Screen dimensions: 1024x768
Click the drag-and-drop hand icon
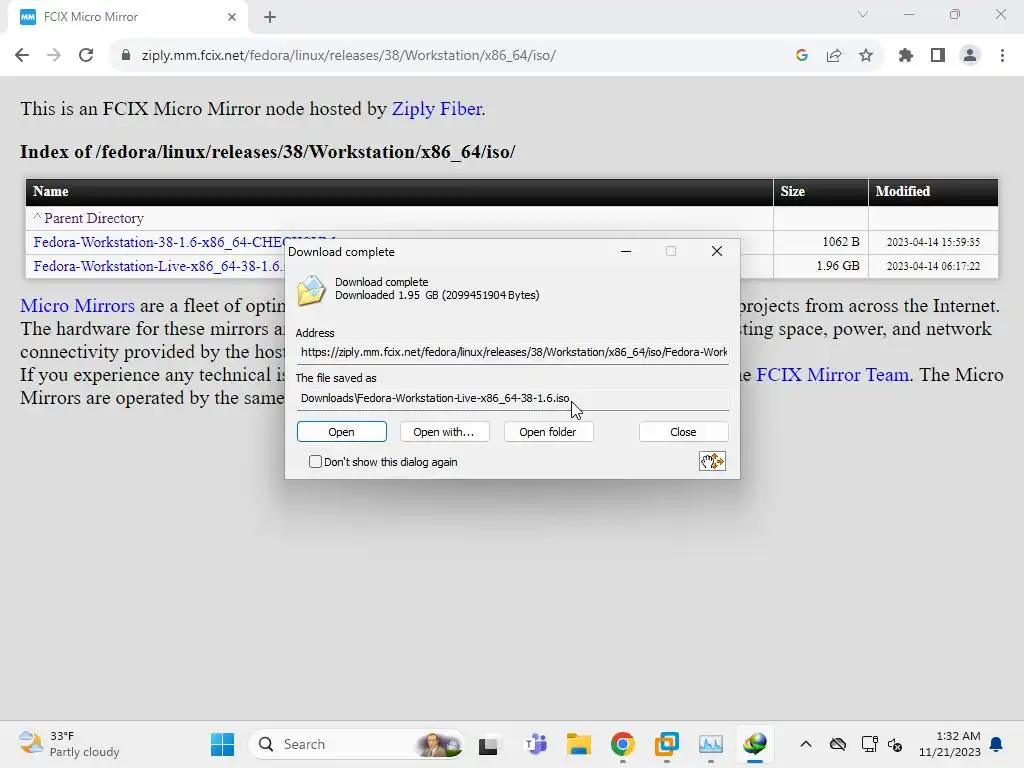click(712, 462)
